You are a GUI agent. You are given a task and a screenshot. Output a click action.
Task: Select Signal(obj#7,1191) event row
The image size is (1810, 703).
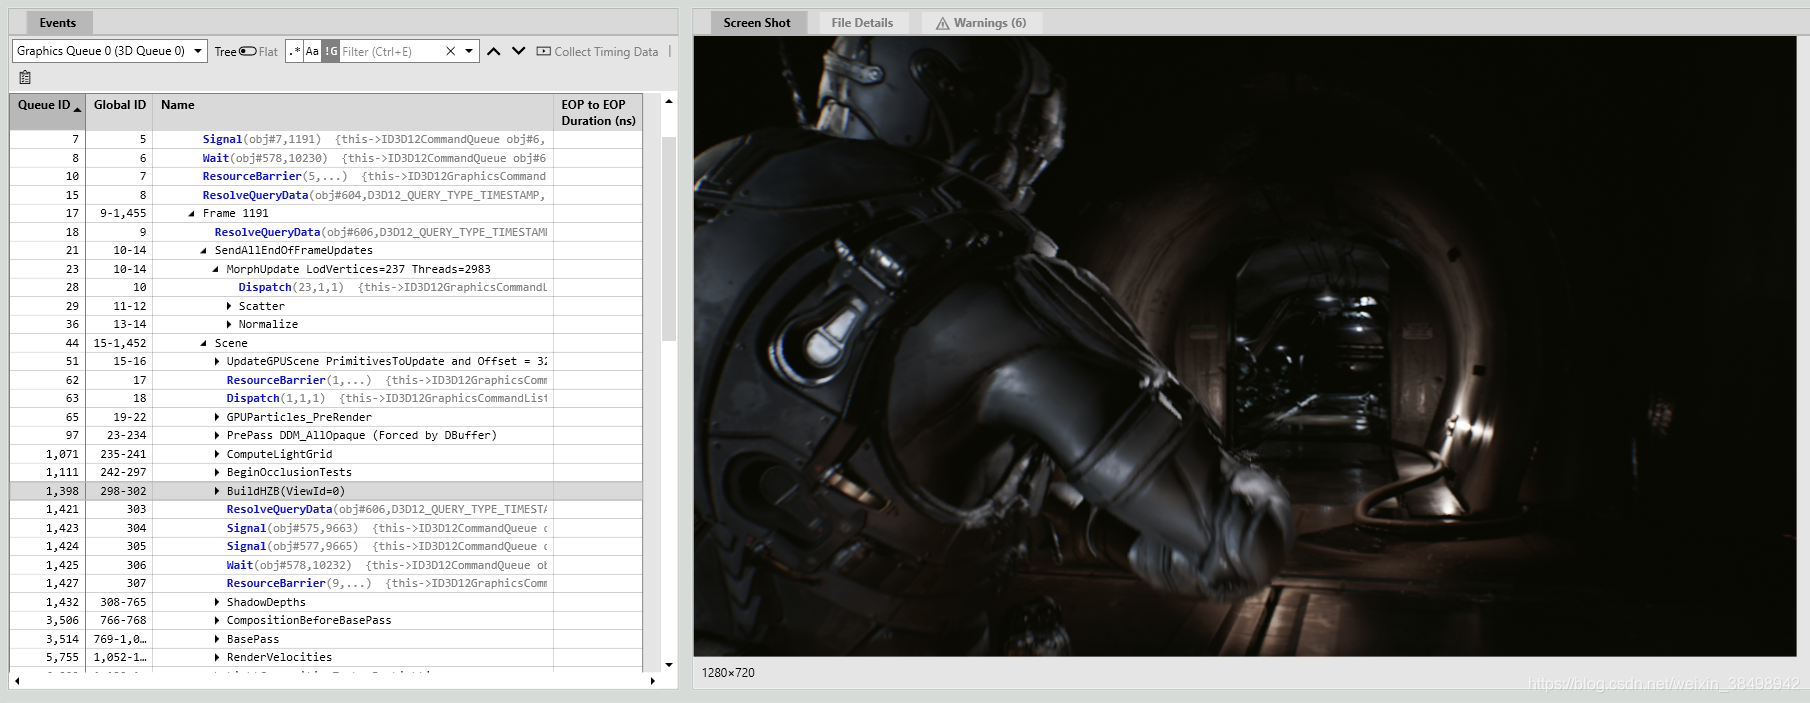pos(326,140)
